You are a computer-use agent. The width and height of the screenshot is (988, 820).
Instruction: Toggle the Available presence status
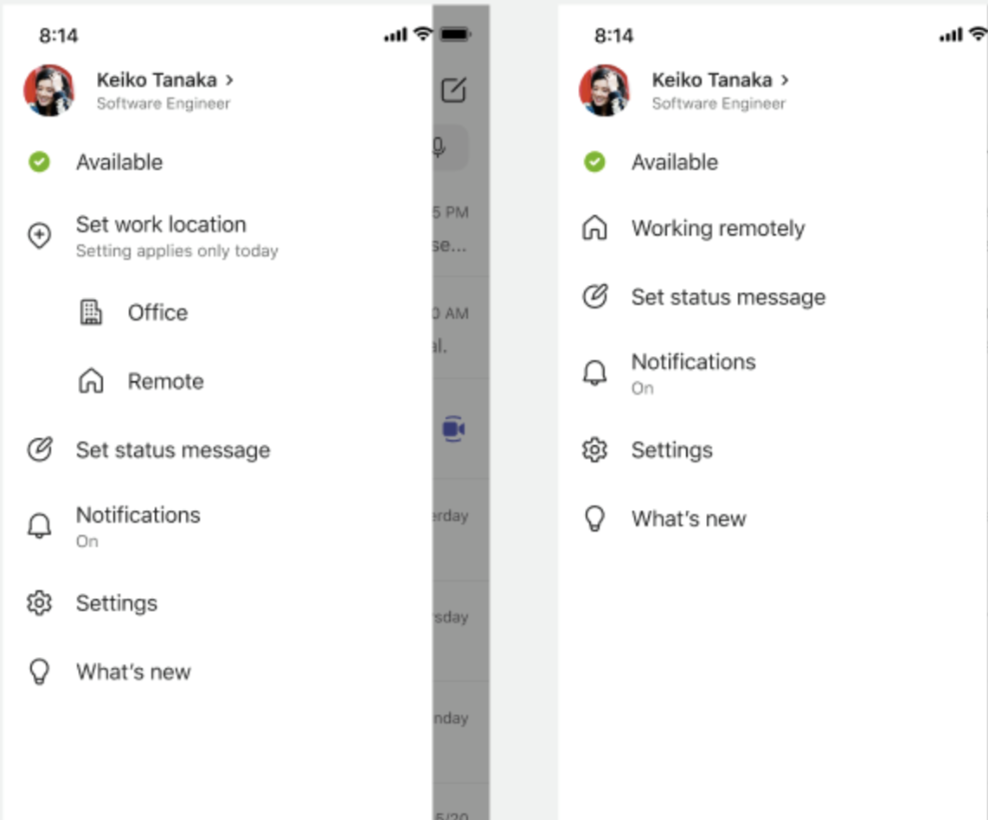(x=118, y=162)
